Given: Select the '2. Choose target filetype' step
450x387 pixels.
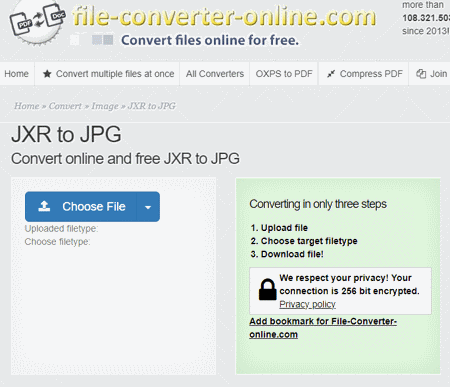Looking at the screenshot, I should tap(304, 241).
